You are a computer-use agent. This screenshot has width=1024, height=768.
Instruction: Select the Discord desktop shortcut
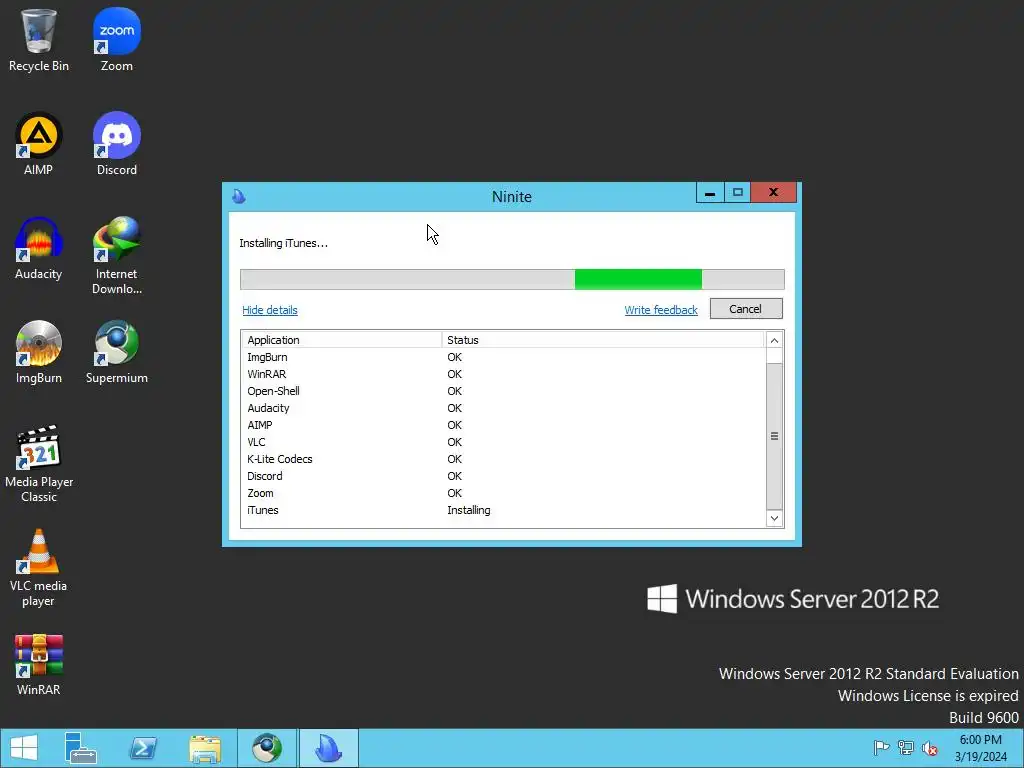(x=117, y=144)
